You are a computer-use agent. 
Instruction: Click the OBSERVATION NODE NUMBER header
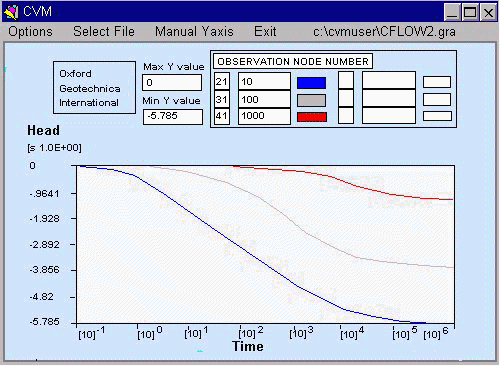coord(293,61)
